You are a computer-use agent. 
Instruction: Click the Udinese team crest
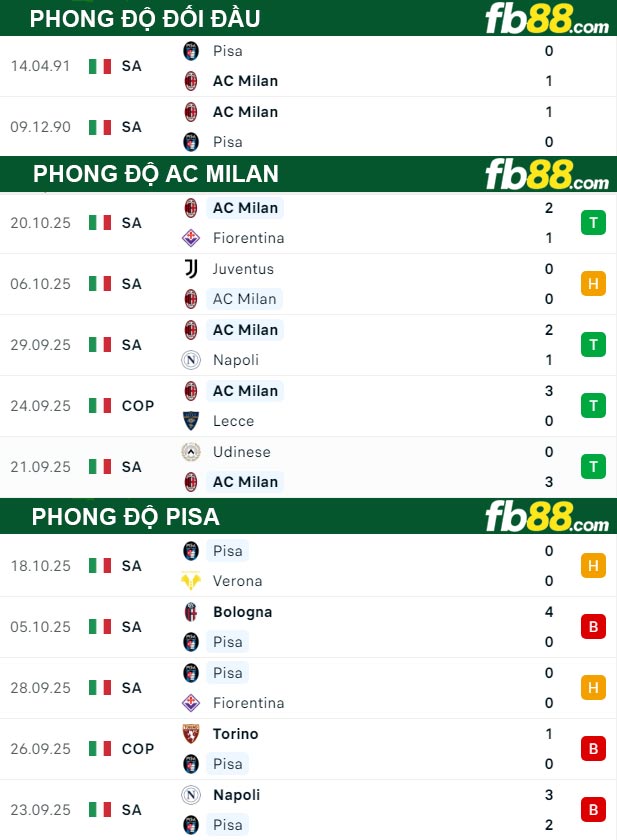coord(191,452)
